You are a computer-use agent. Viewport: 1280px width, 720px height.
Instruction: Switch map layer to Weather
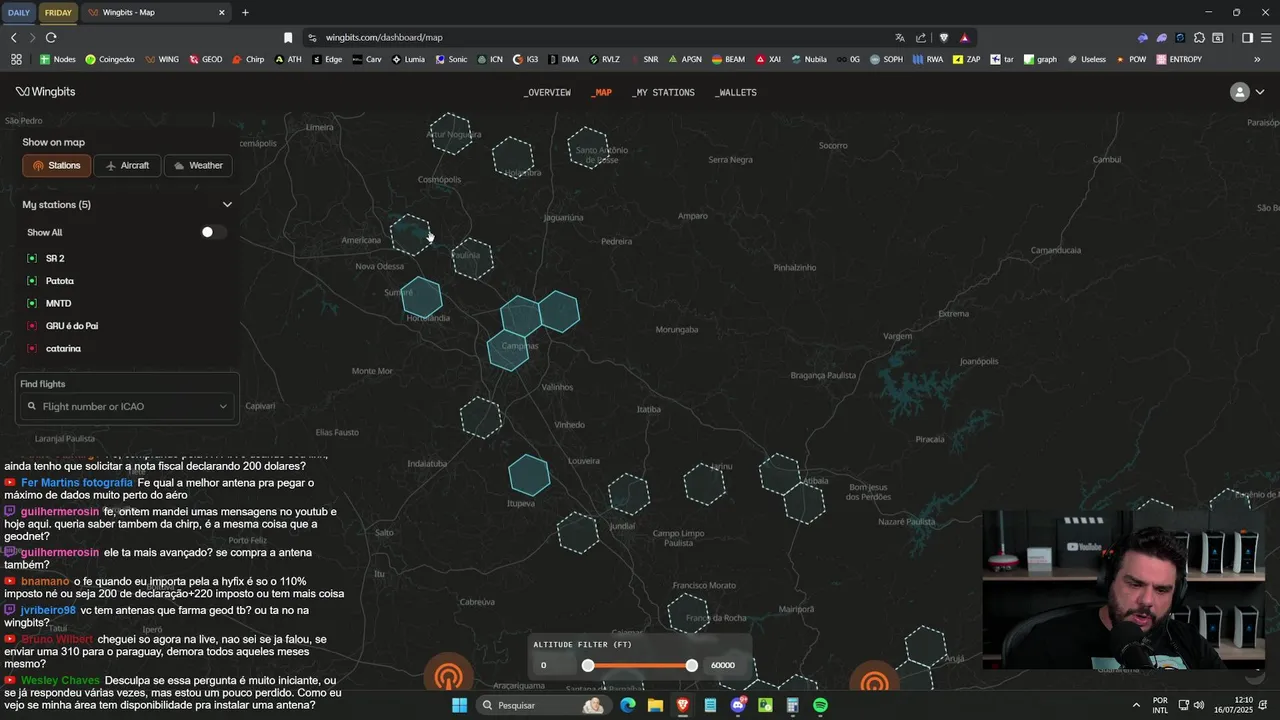coord(198,166)
